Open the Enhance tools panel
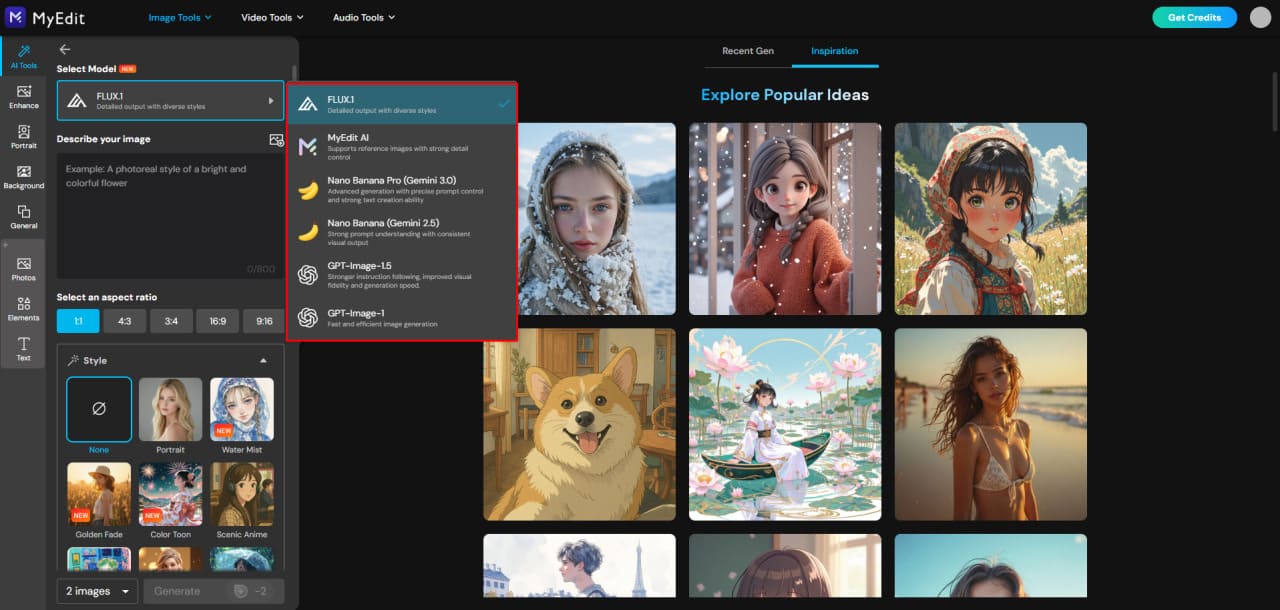1280x610 pixels. 23,97
